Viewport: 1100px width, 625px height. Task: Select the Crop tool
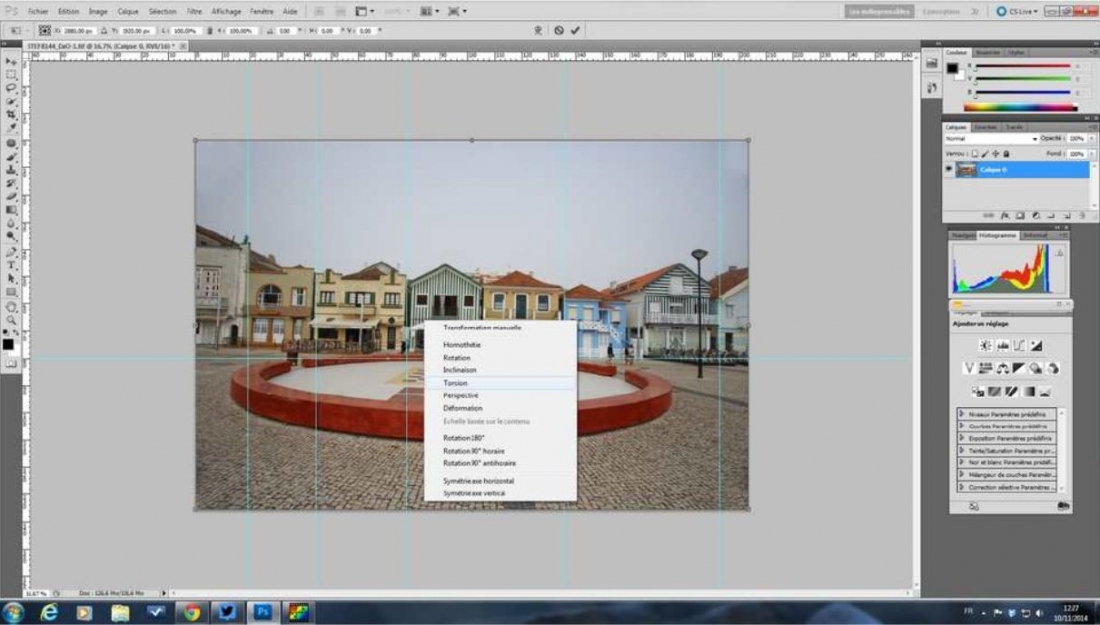(x=9, y=112)
